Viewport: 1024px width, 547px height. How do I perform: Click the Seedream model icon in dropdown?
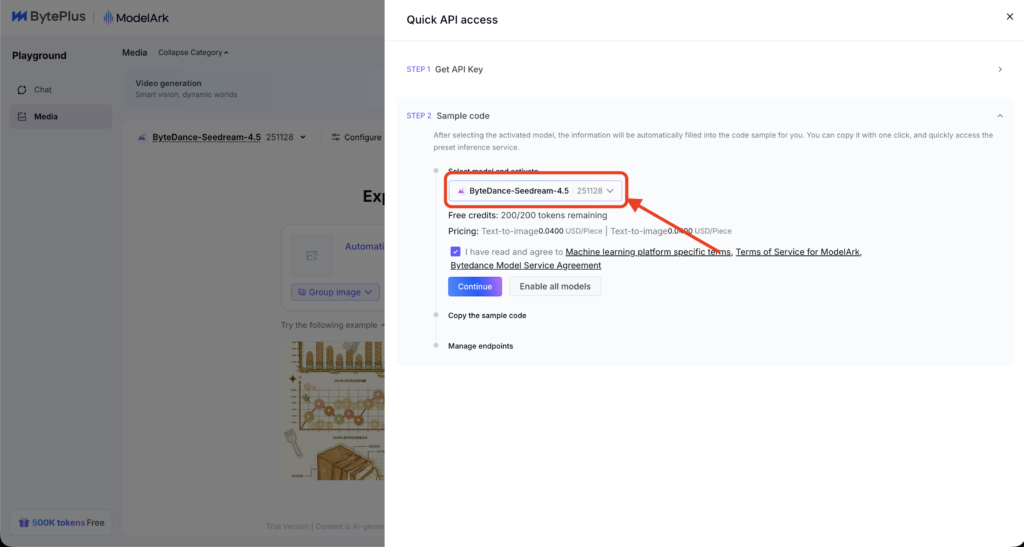(x=461, y=191)
